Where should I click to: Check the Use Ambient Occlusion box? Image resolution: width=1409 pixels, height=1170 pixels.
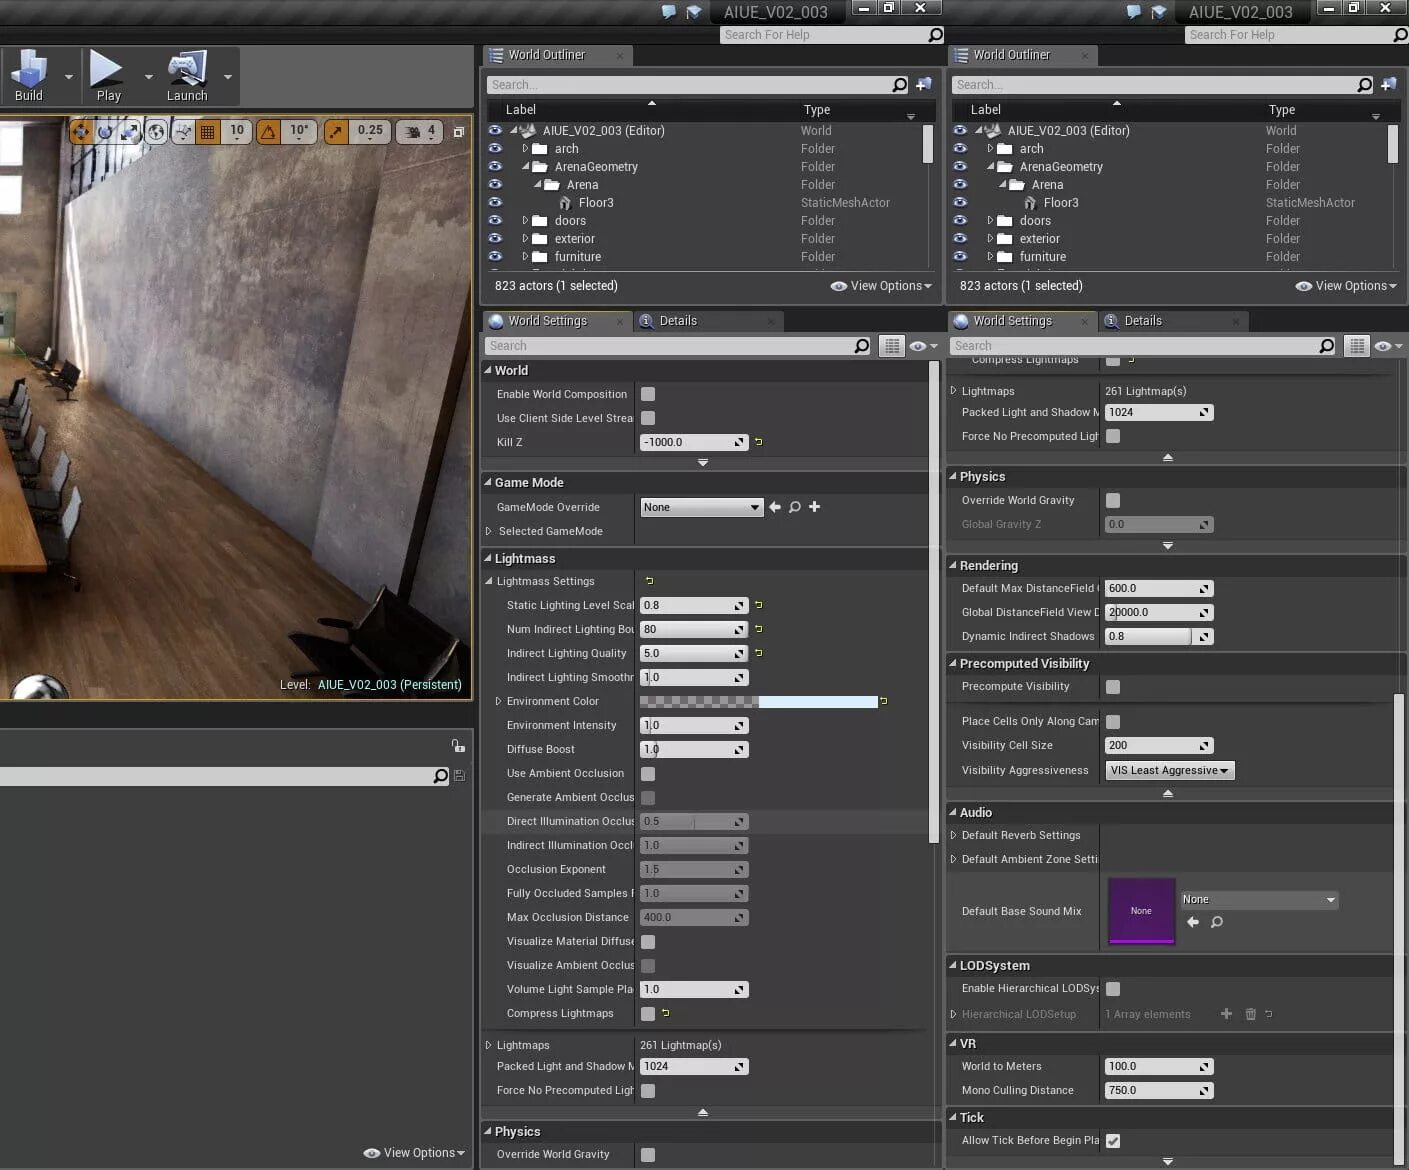coord(648,774)
